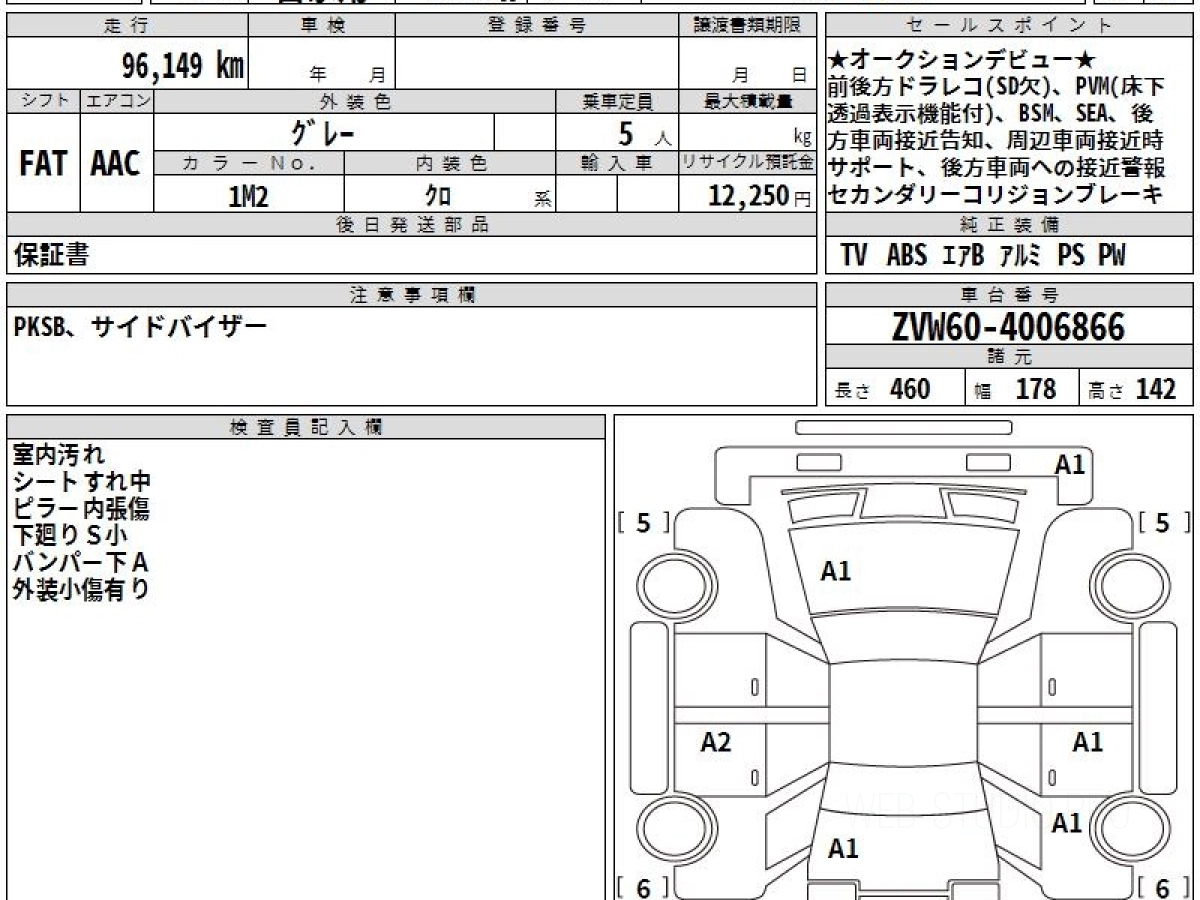Click the ★オークションデビュー★ line
Viewport: 1200px width, 900px height.
coord(963,59)
